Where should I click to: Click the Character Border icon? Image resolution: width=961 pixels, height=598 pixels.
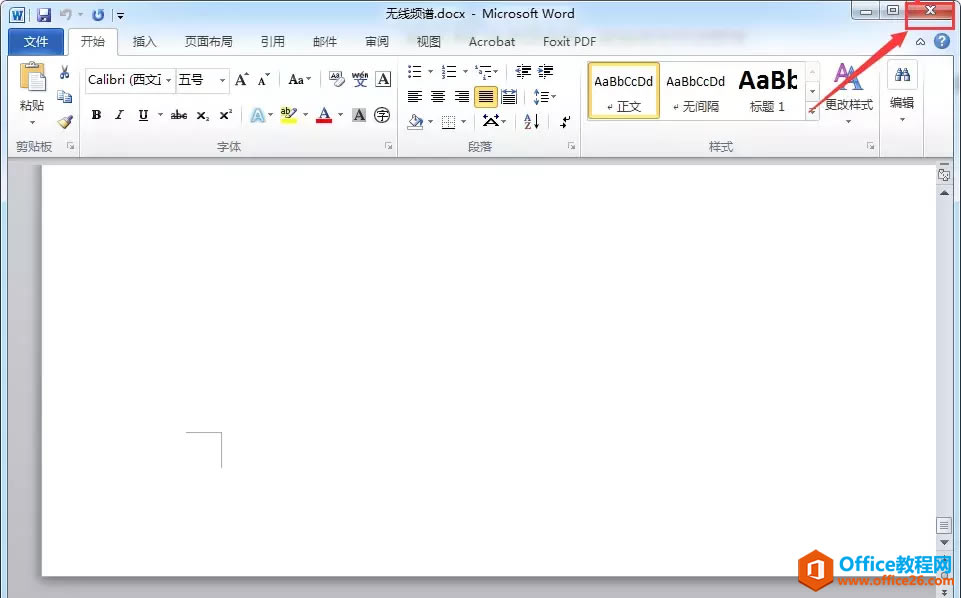(x=383, y=79)
